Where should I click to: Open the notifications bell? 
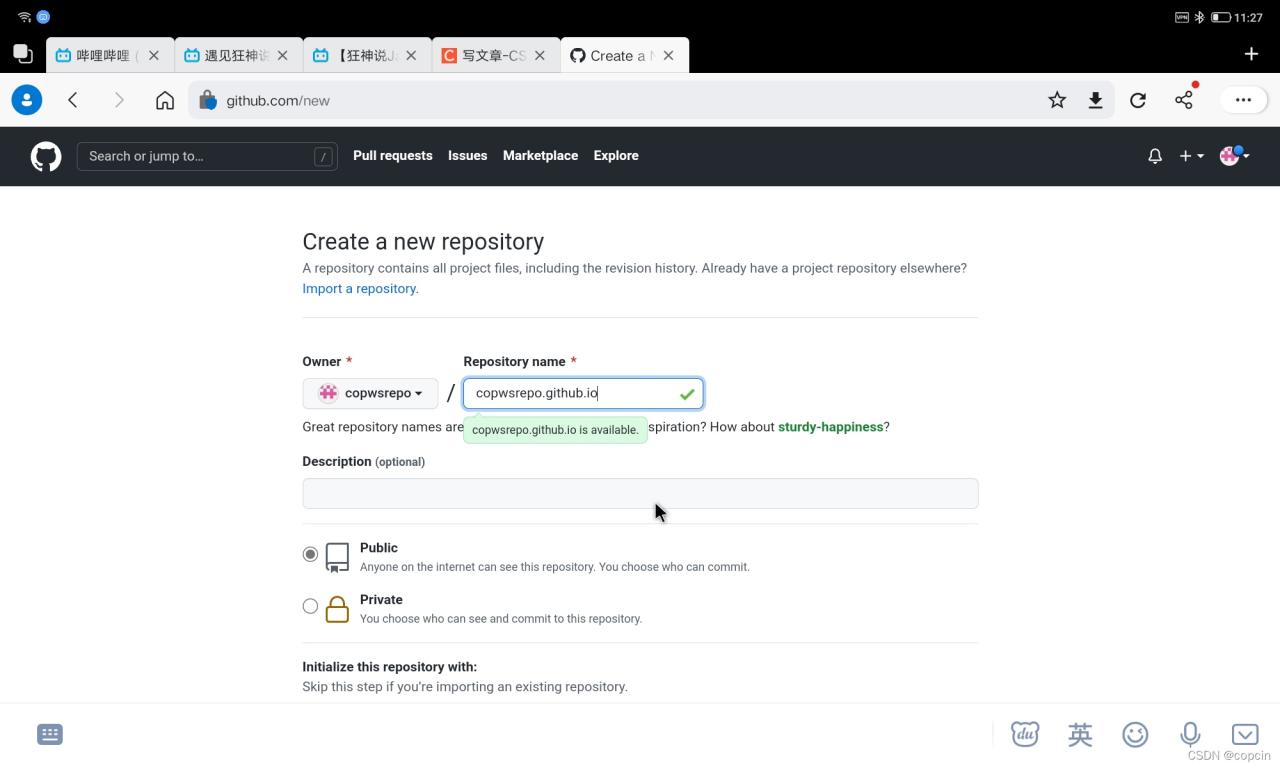(x=1155, y=156)
